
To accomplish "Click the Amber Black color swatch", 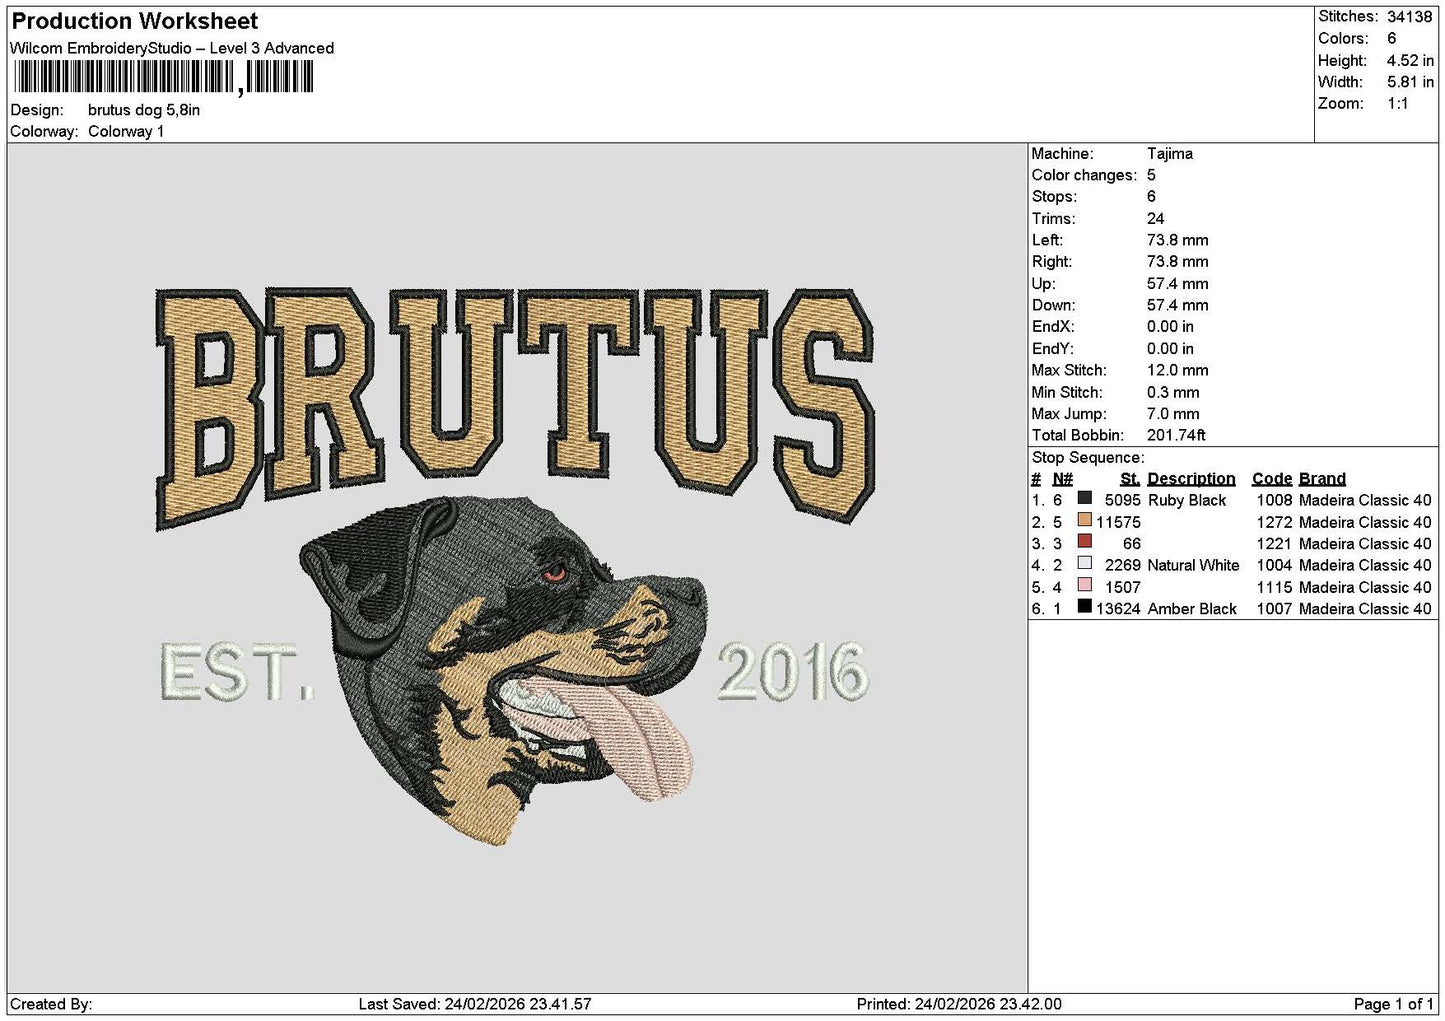I will click(1084, 606).
